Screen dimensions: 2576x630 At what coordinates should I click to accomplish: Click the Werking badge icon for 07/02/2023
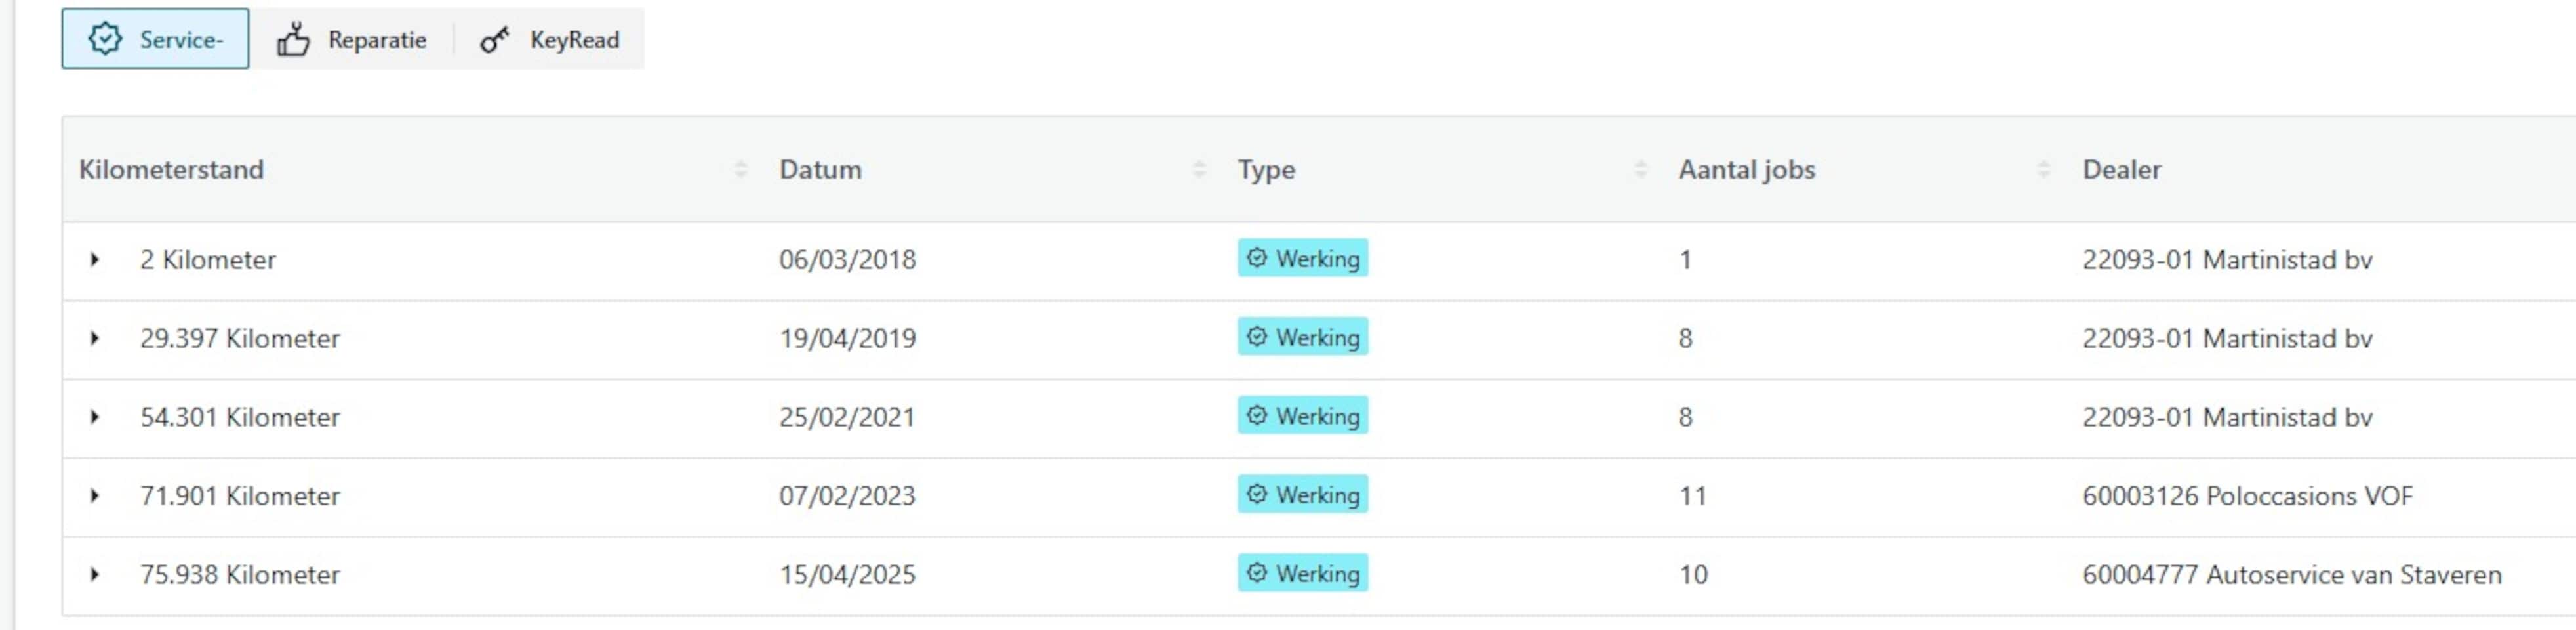point(1257,494)
